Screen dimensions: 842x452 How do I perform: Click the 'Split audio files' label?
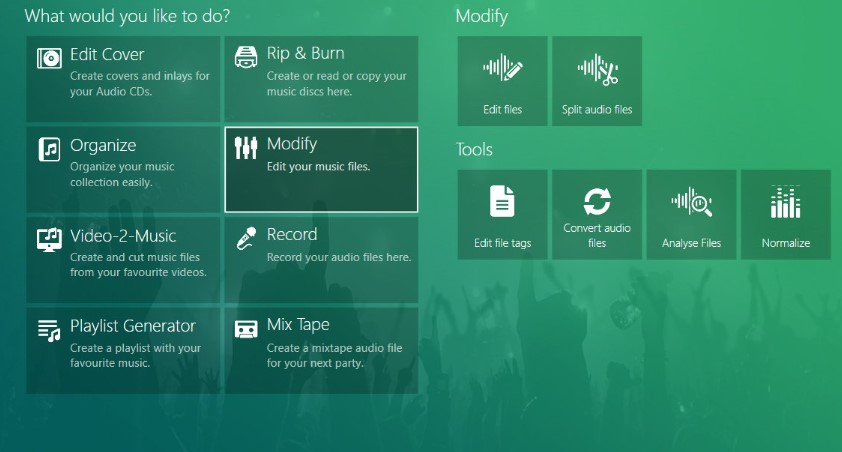(x=597, y=110)
